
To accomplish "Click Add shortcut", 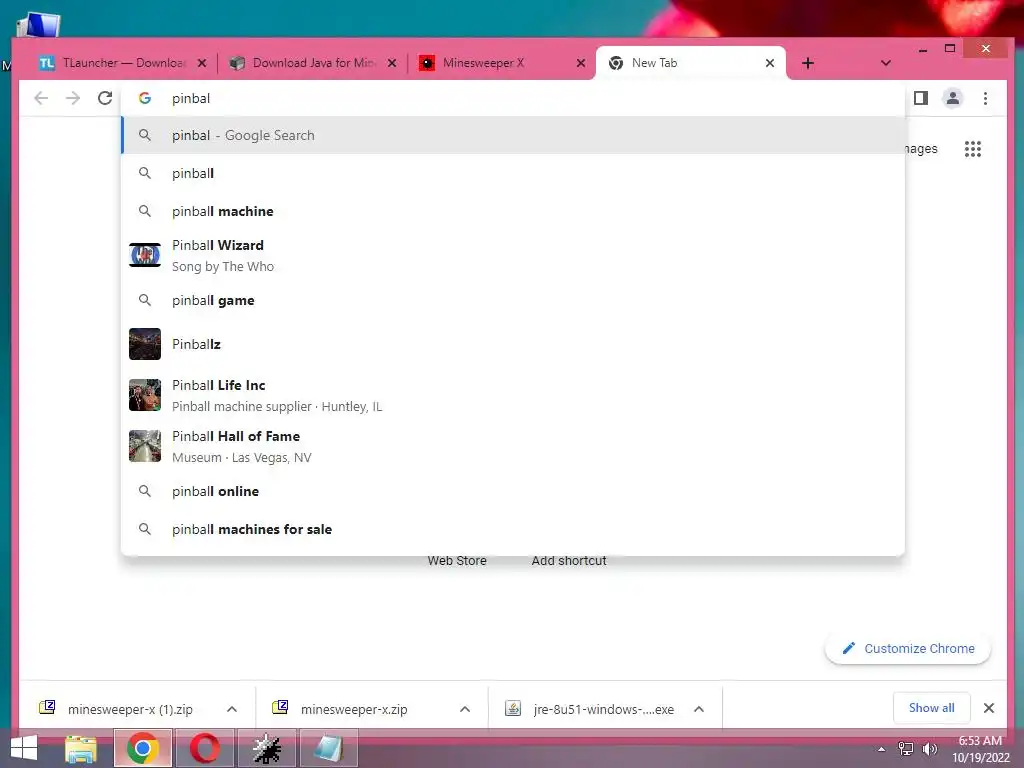I will [x=569, y=560].
